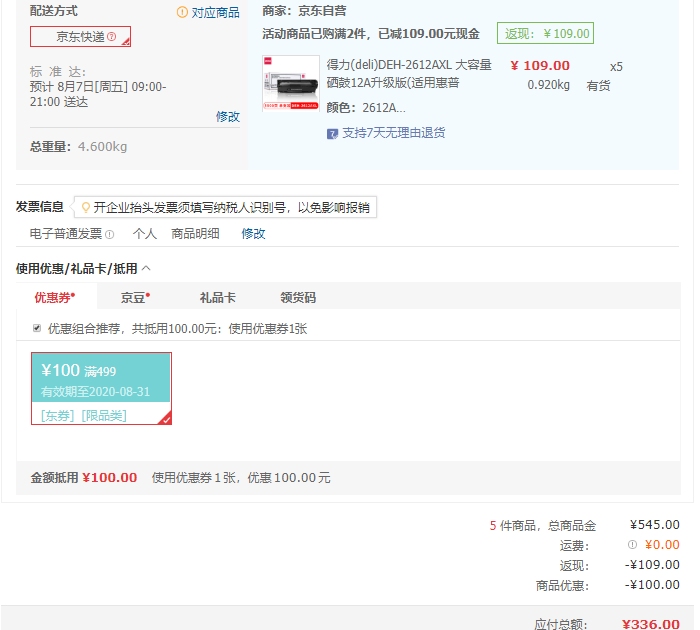The width and height of the screenshot is (700, 630).
Task: Click the 商品优惠 -¥100.00 summary value
Action: 652,585
